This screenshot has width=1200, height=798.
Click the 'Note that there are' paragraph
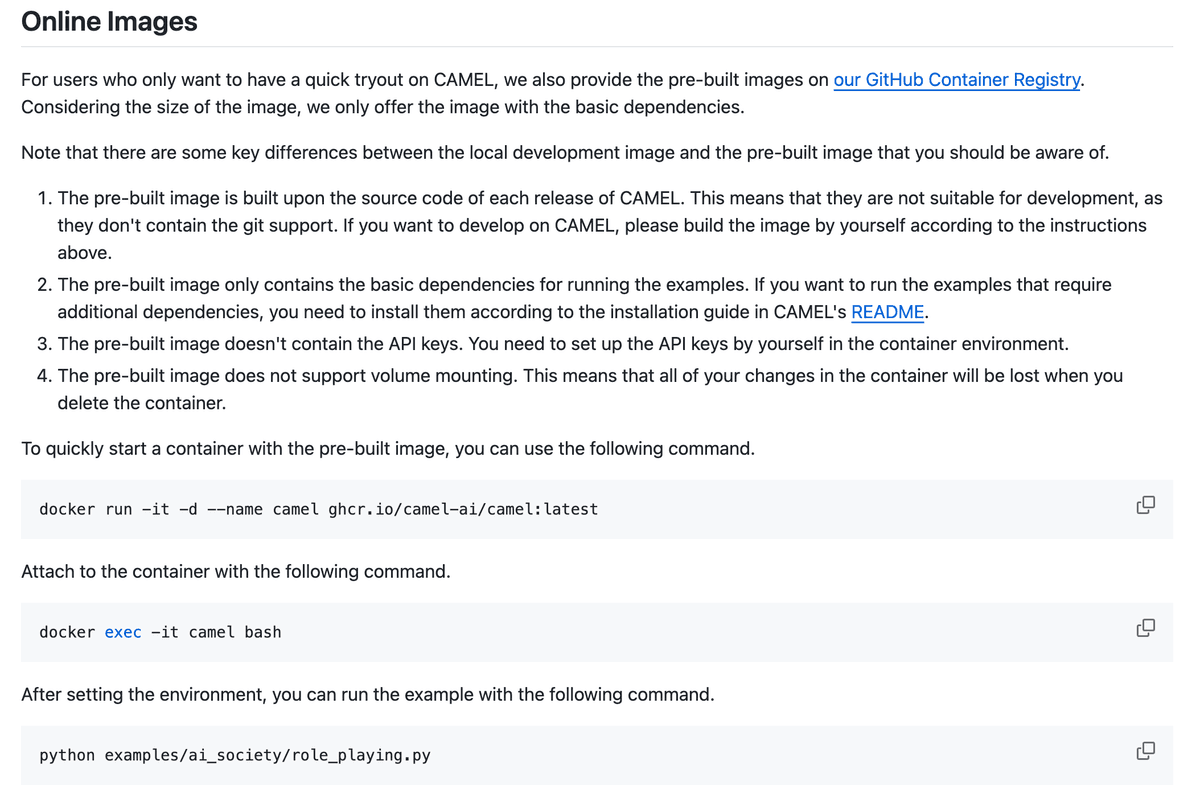(565, 153)
